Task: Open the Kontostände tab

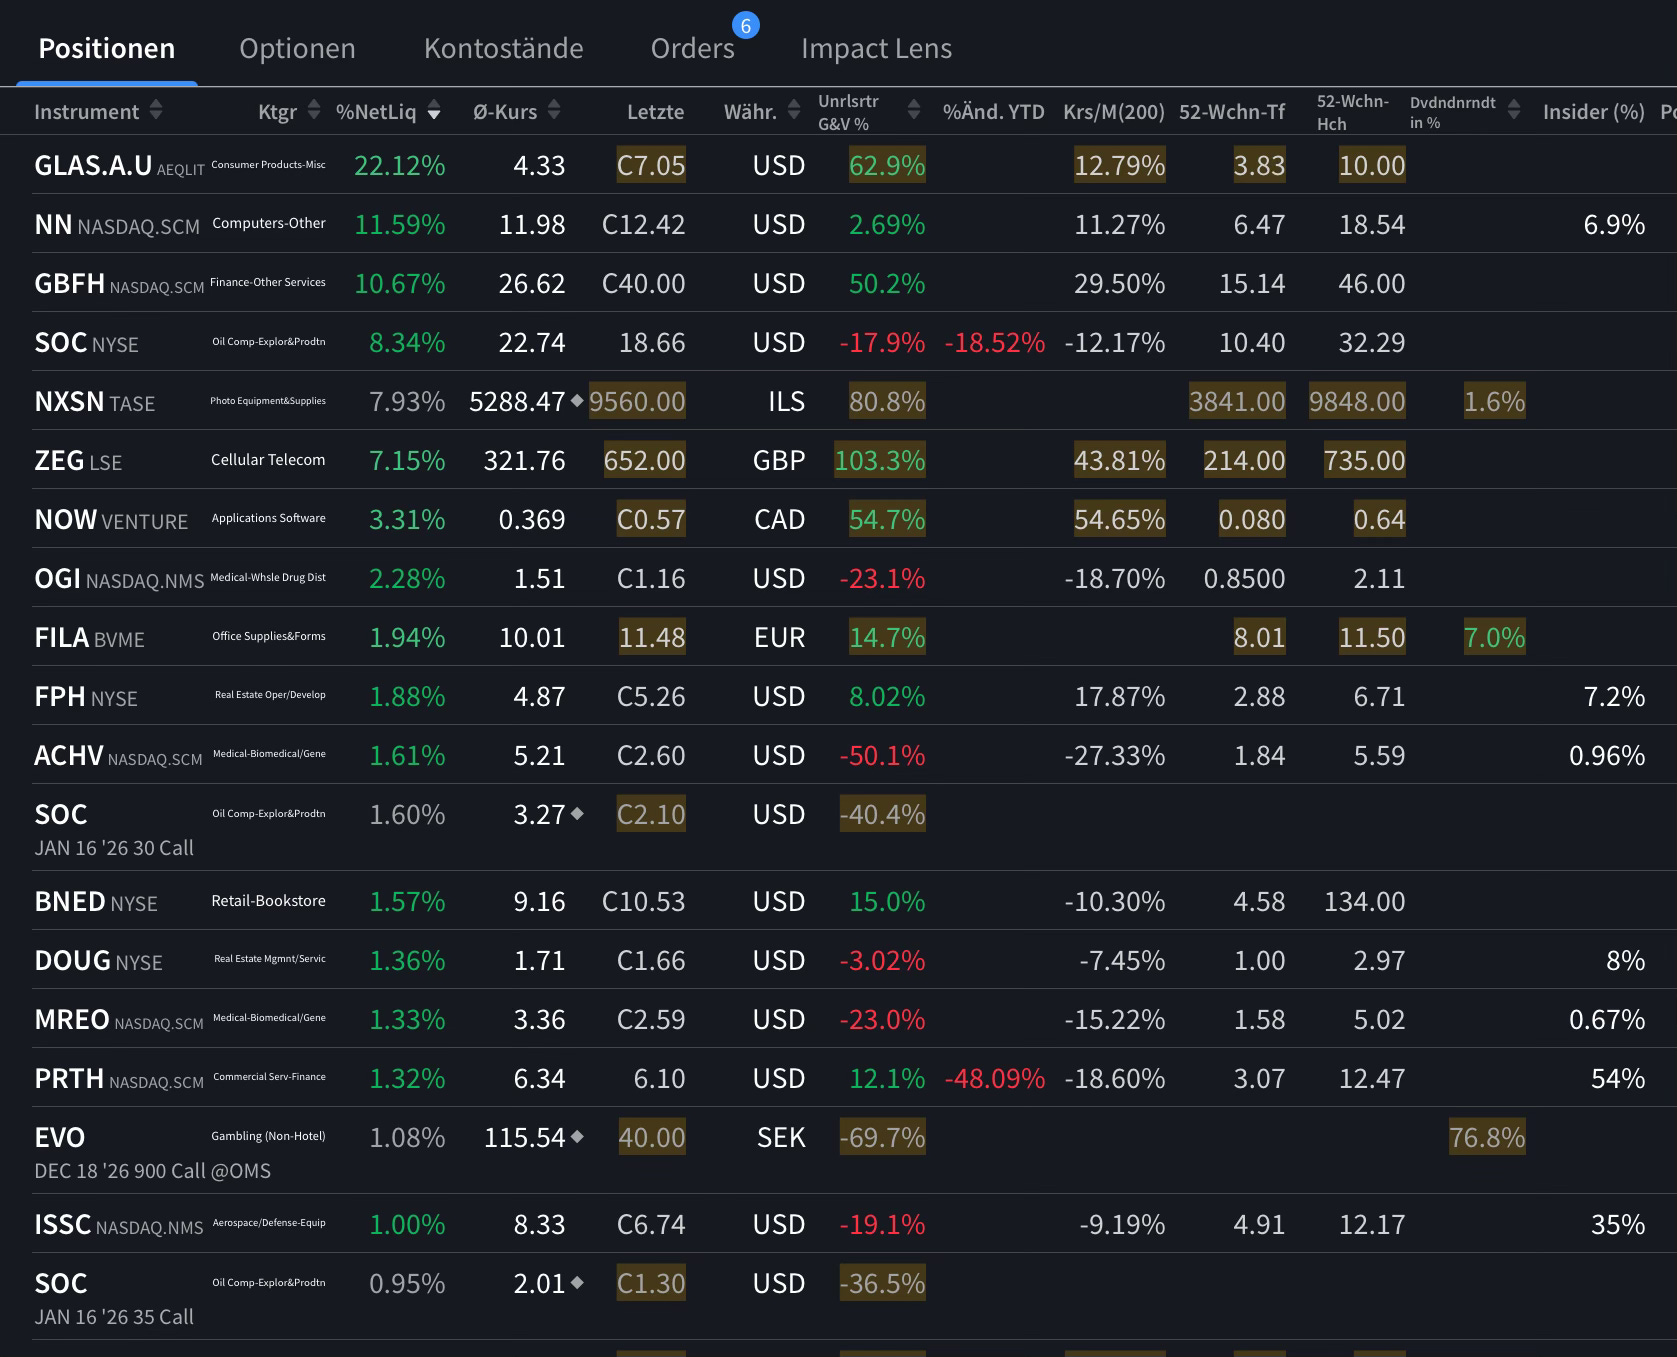Action: [x=503, y=48]
